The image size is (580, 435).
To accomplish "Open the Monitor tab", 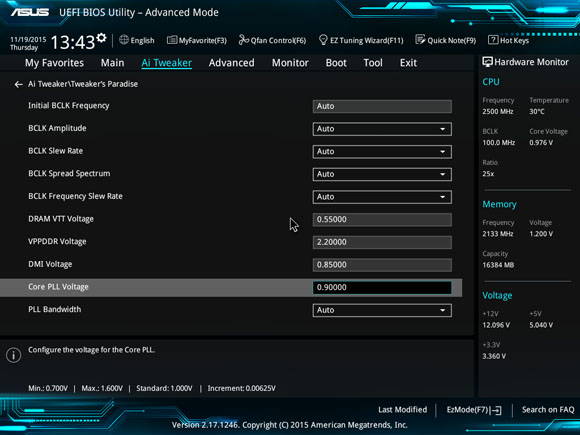I will (x=290, y=63).
